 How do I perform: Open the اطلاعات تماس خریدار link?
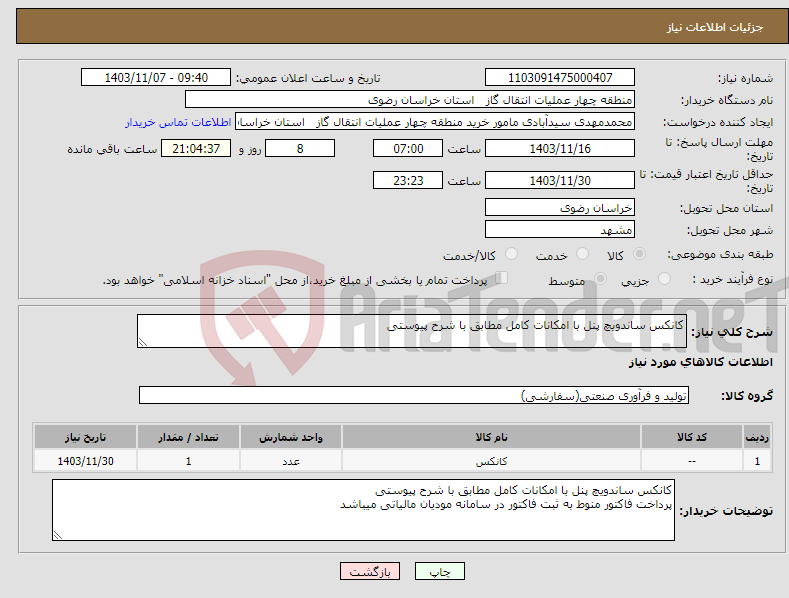point(178,122)
